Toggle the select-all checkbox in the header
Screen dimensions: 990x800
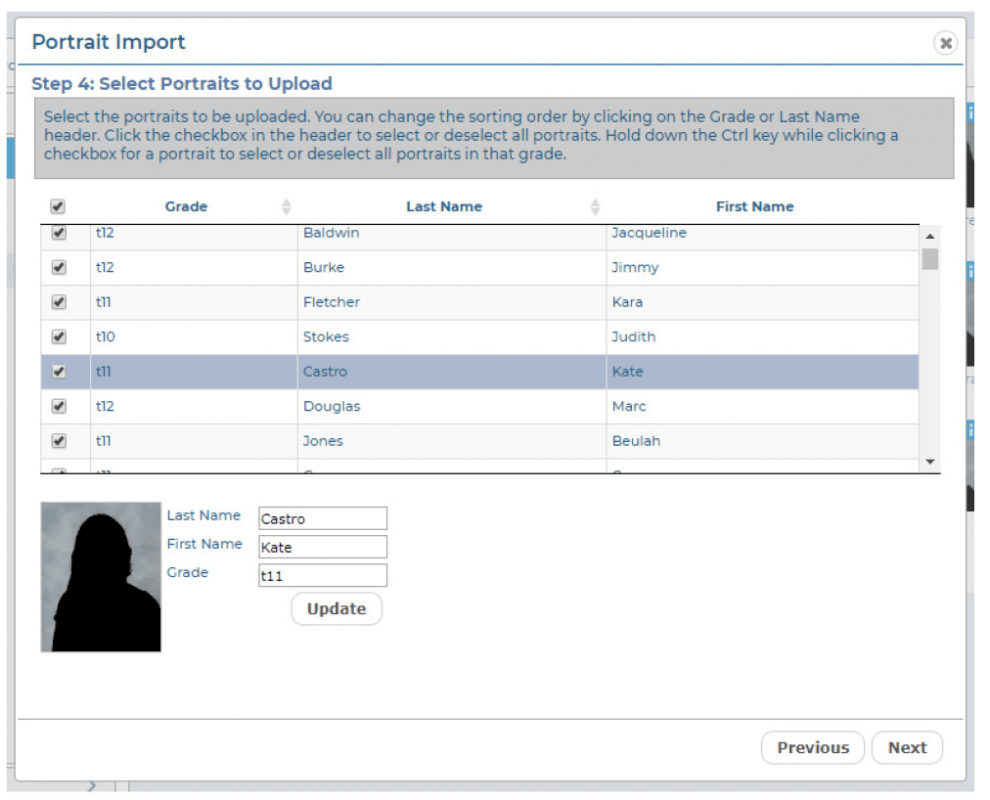pyautogui.click(x=58, y=207)
